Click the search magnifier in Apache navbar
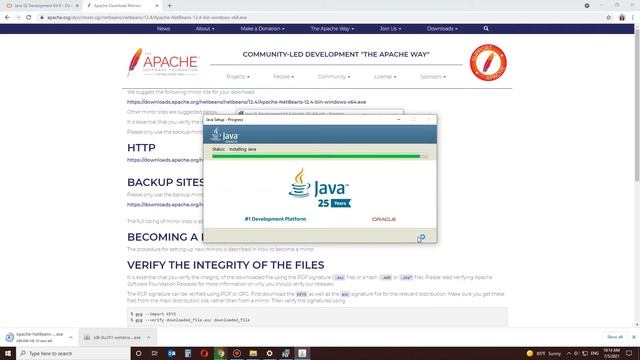The height and width of the screenshot is (360, 640). click(x=486, y=29)
